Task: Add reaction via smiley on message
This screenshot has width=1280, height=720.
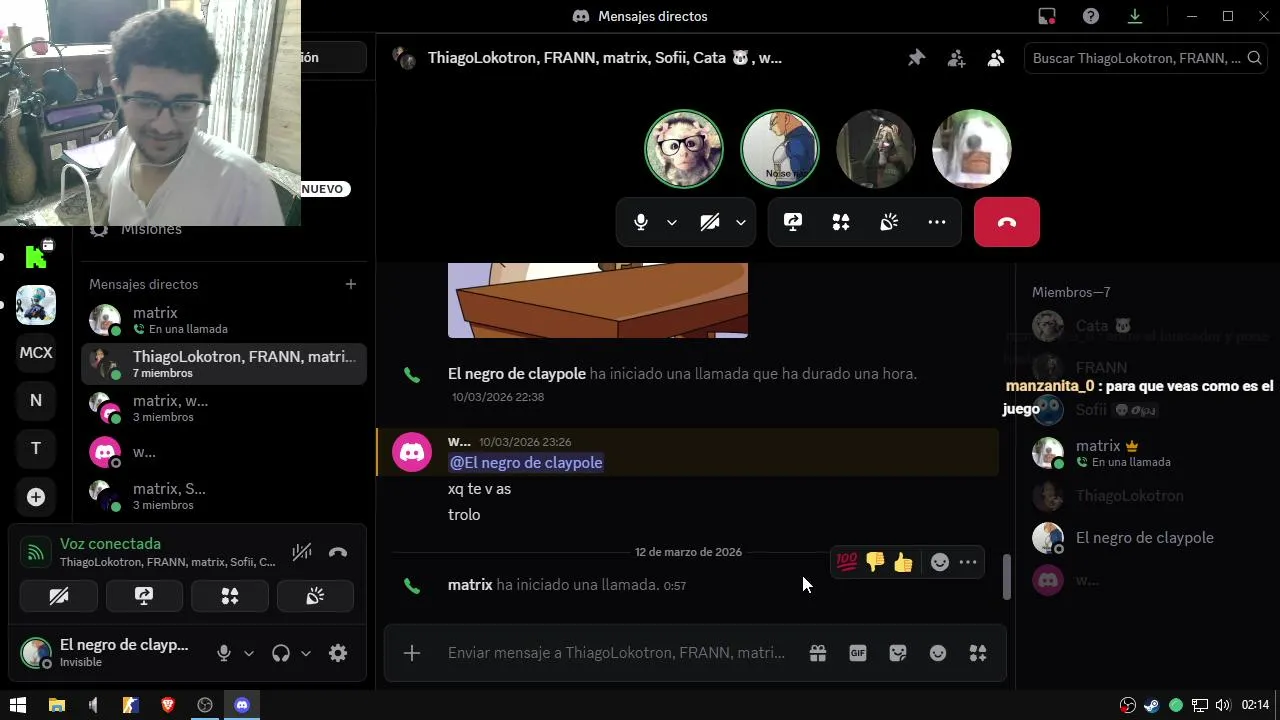Action: pyautogui.click(x=939, y=562)
